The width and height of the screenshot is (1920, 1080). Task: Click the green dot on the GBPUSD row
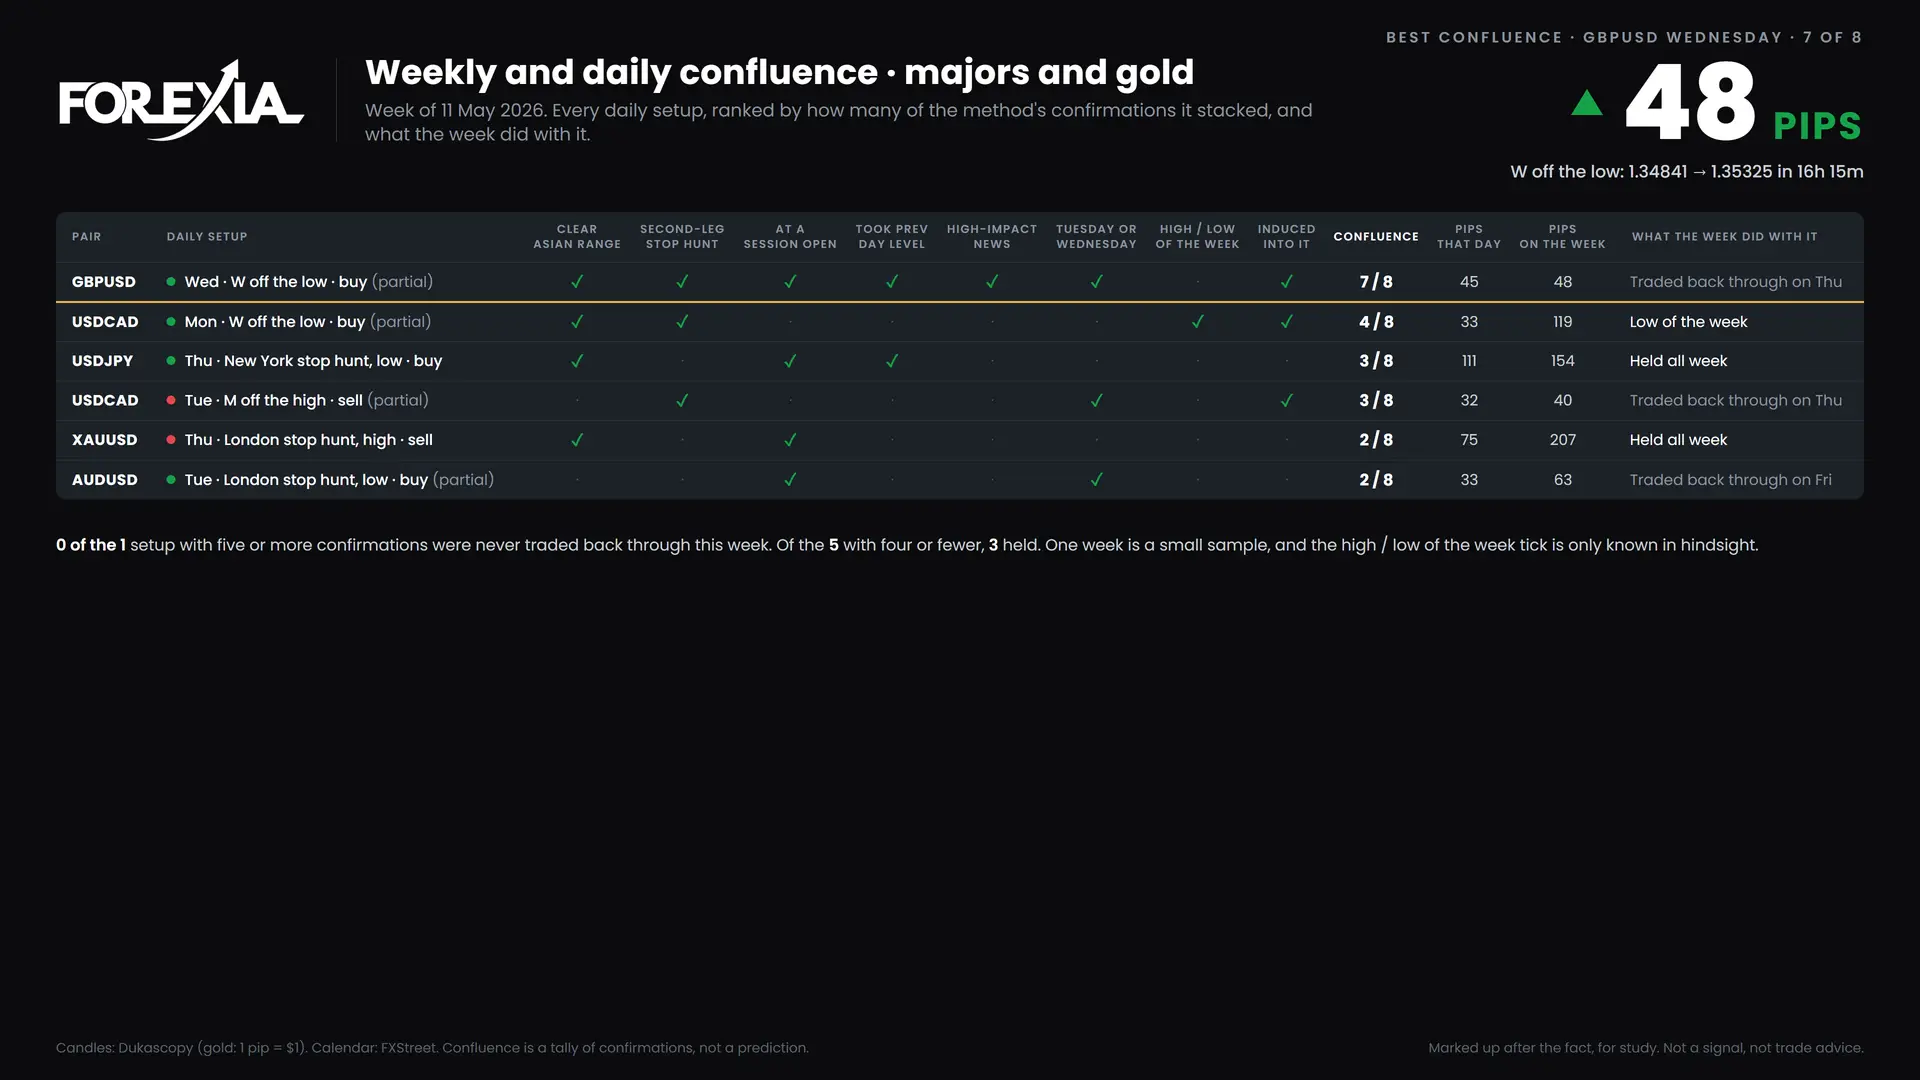171,282
